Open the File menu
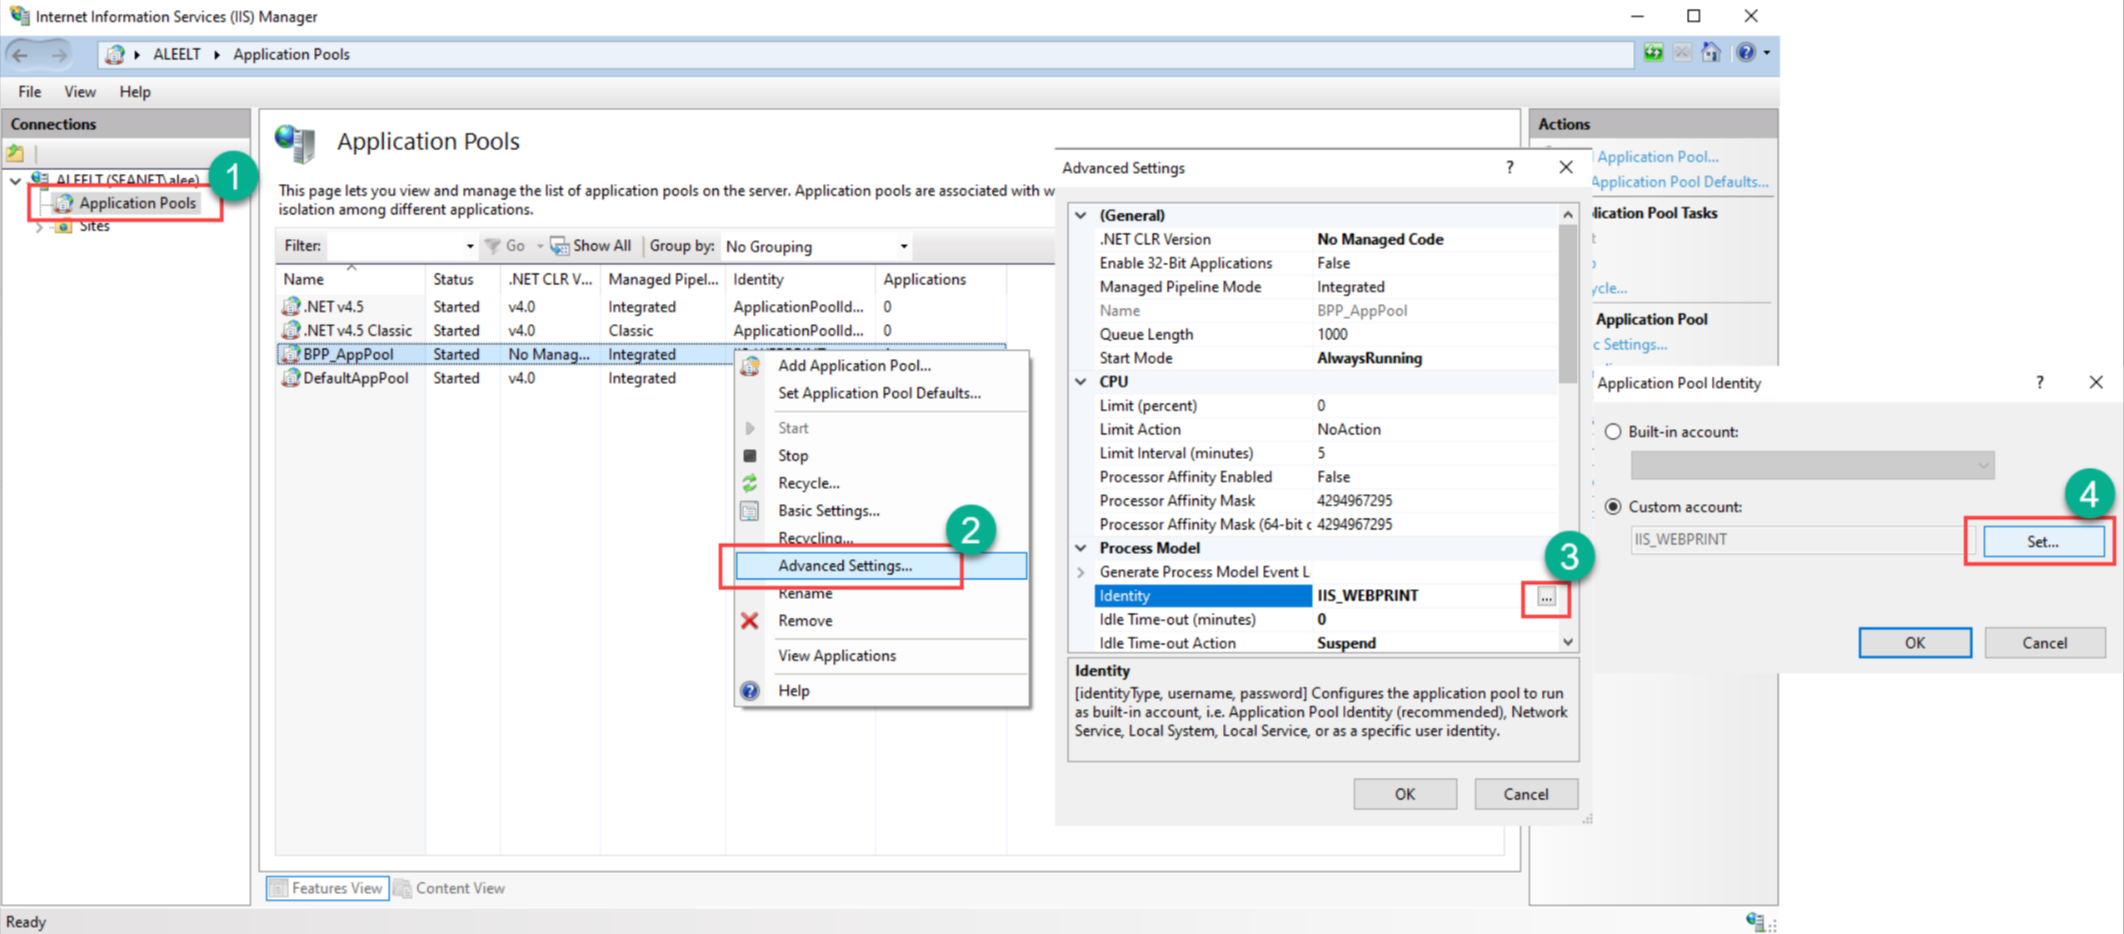This screenshot has height=934, width=2124. click(x=30, y=92)
